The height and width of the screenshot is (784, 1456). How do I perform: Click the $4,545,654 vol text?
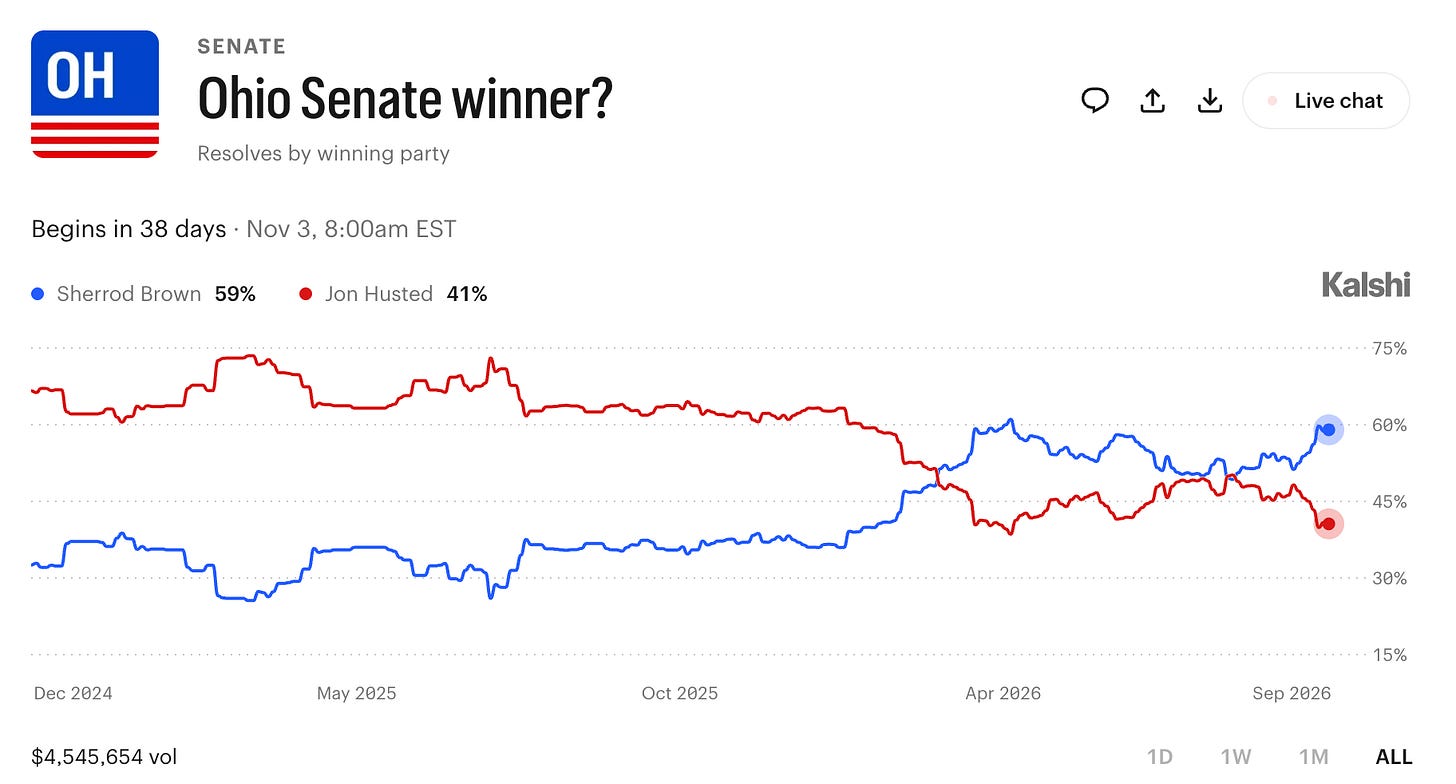point(104,757)
